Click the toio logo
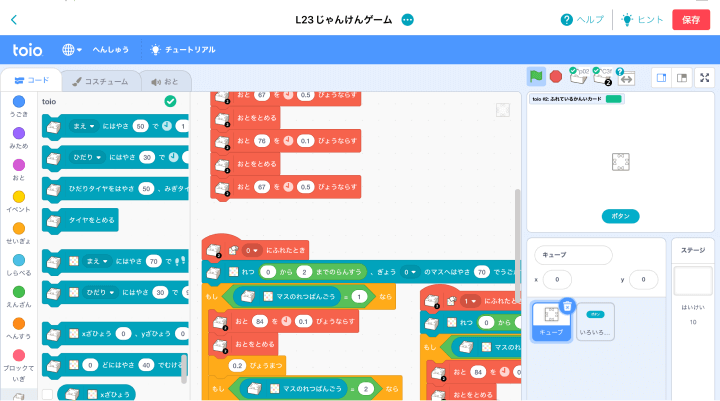720x401 pixels. (x=28, y=50)
